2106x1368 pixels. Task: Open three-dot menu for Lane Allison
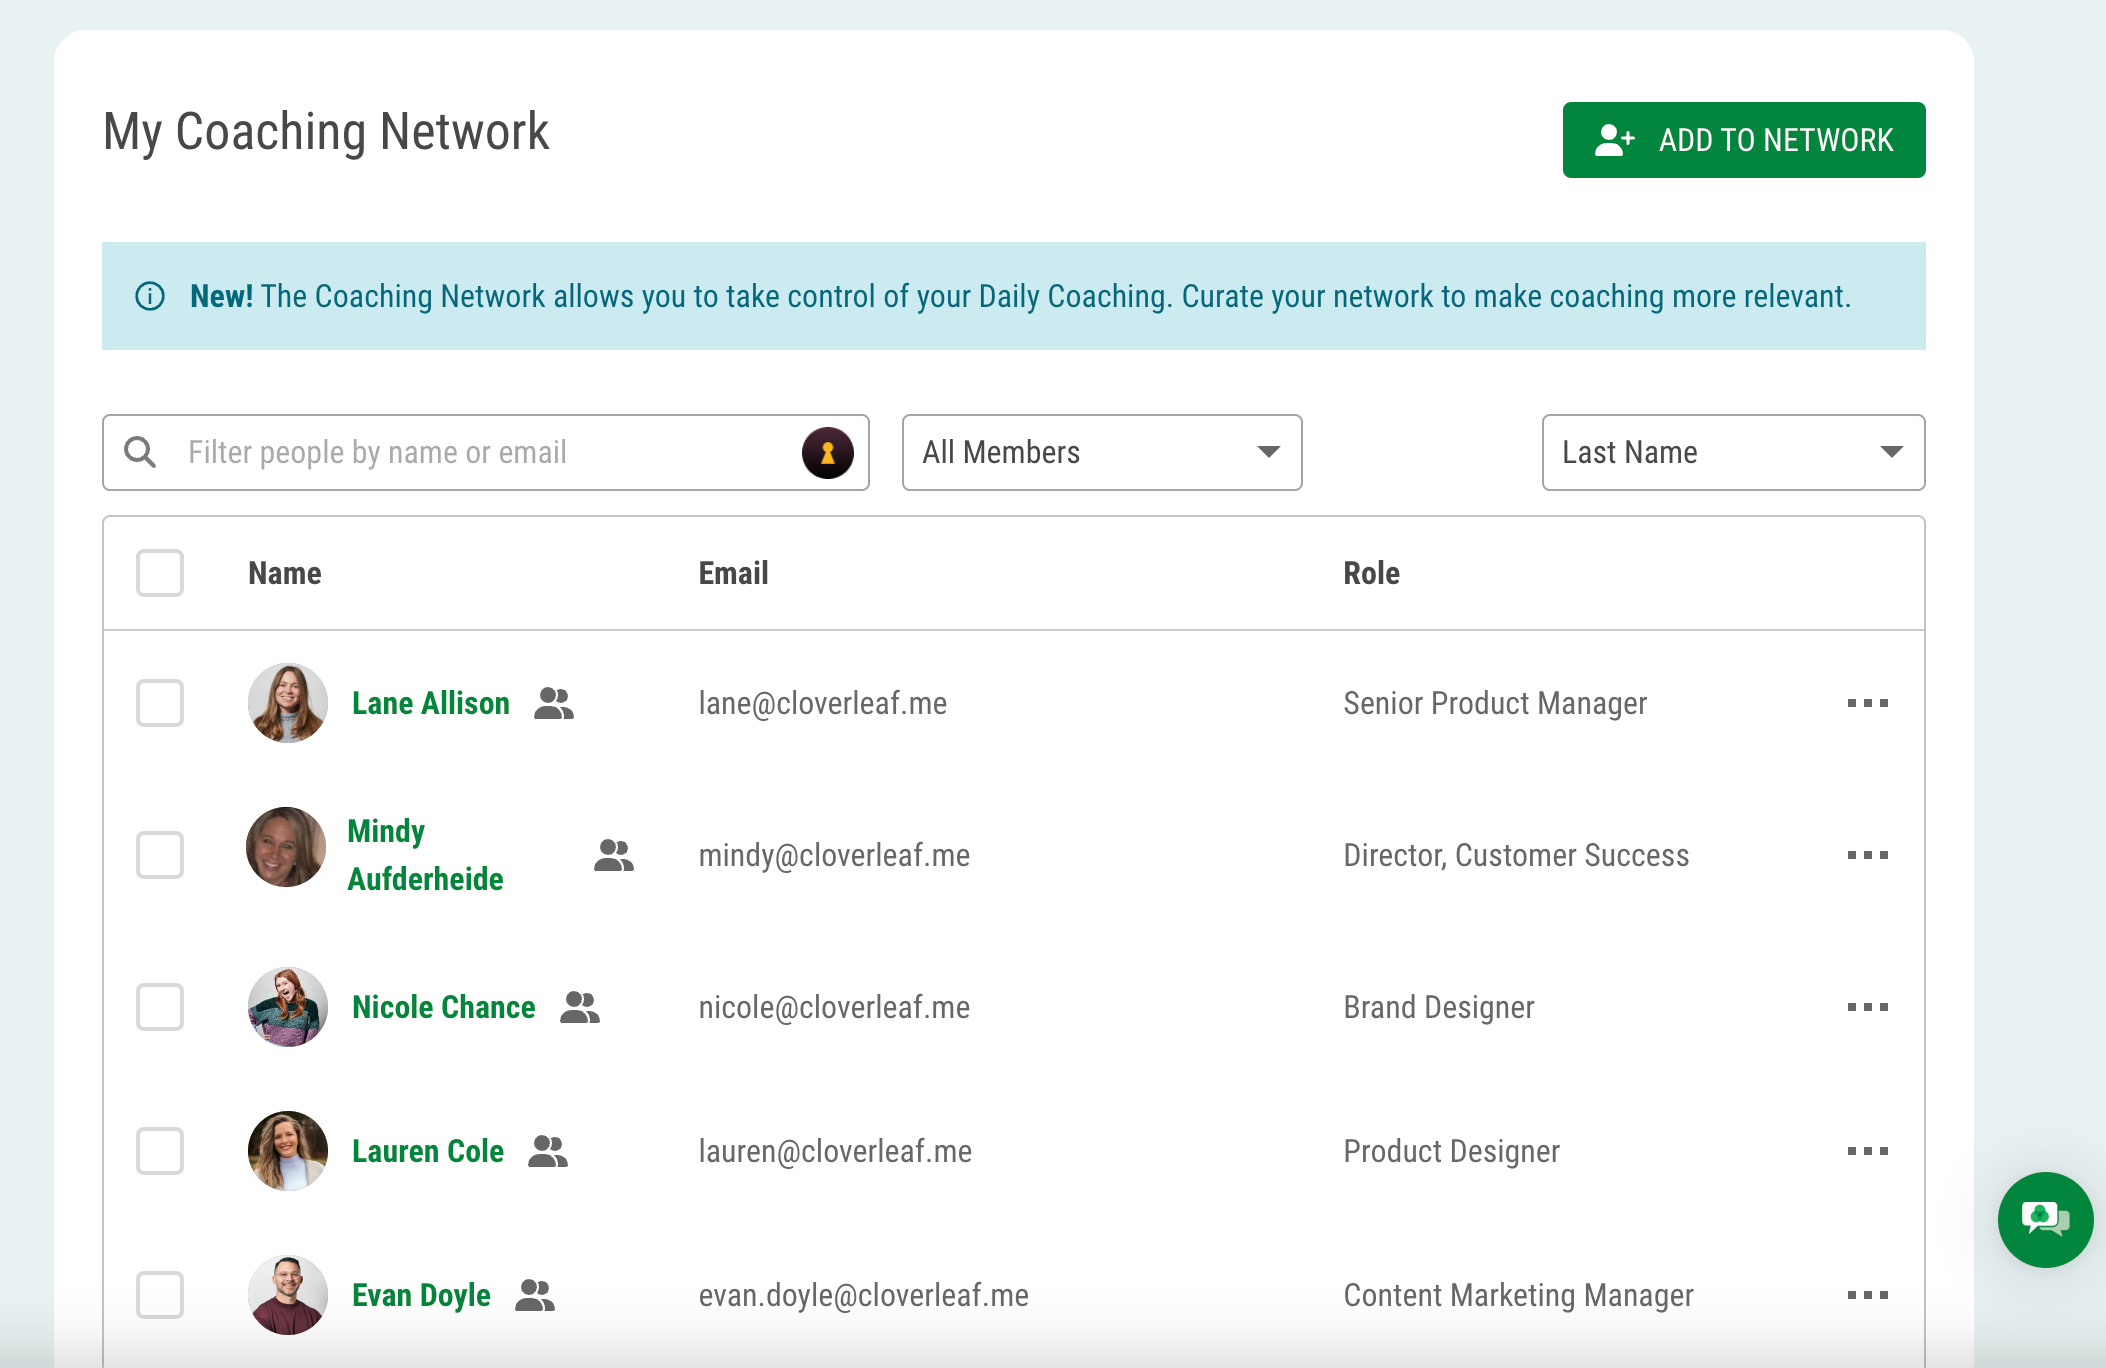pyautogui.click(x=1867, y=703)
